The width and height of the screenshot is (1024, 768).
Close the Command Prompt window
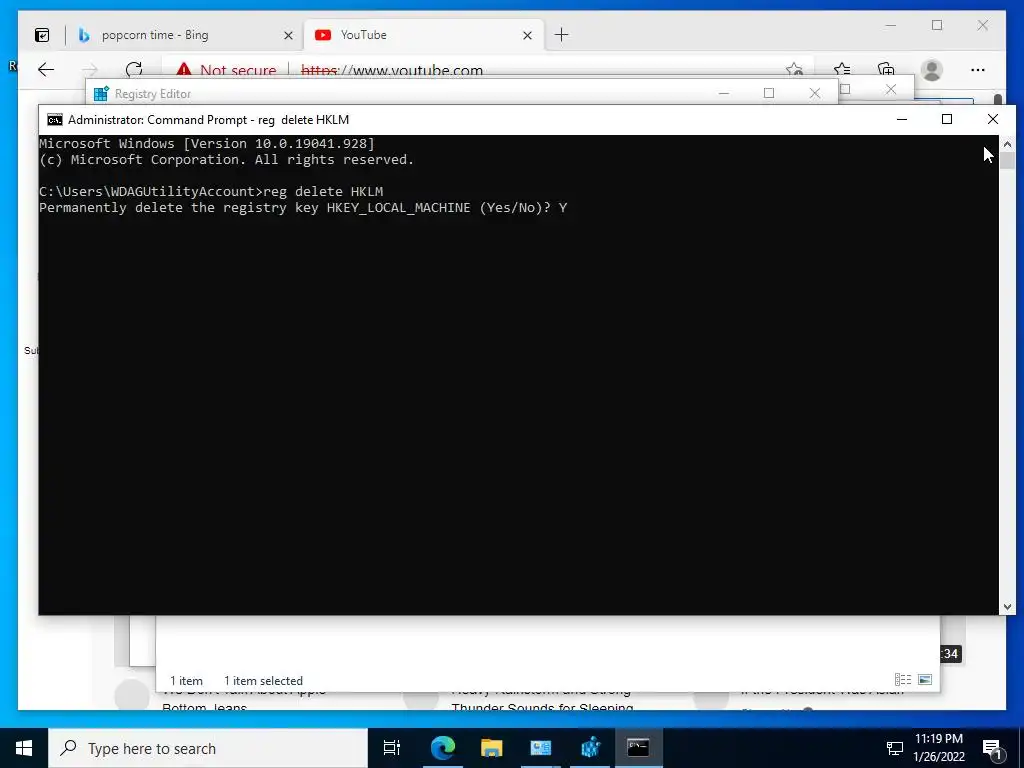993,119
